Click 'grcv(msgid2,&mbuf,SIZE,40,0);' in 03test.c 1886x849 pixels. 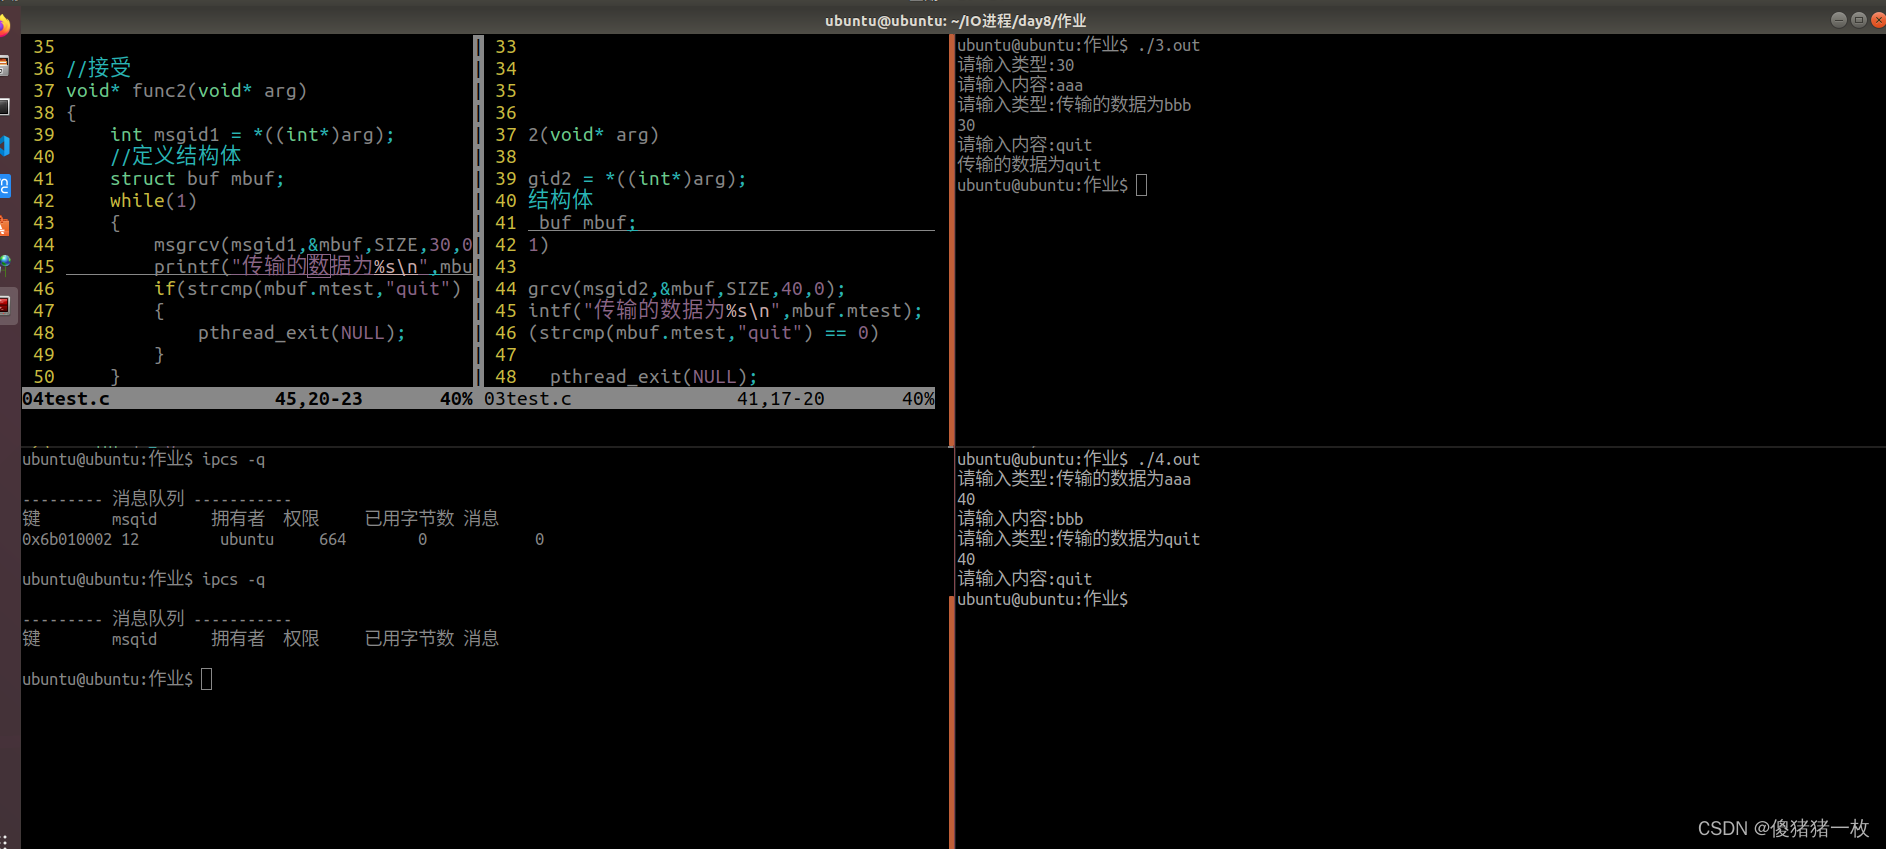coord(687,289)
